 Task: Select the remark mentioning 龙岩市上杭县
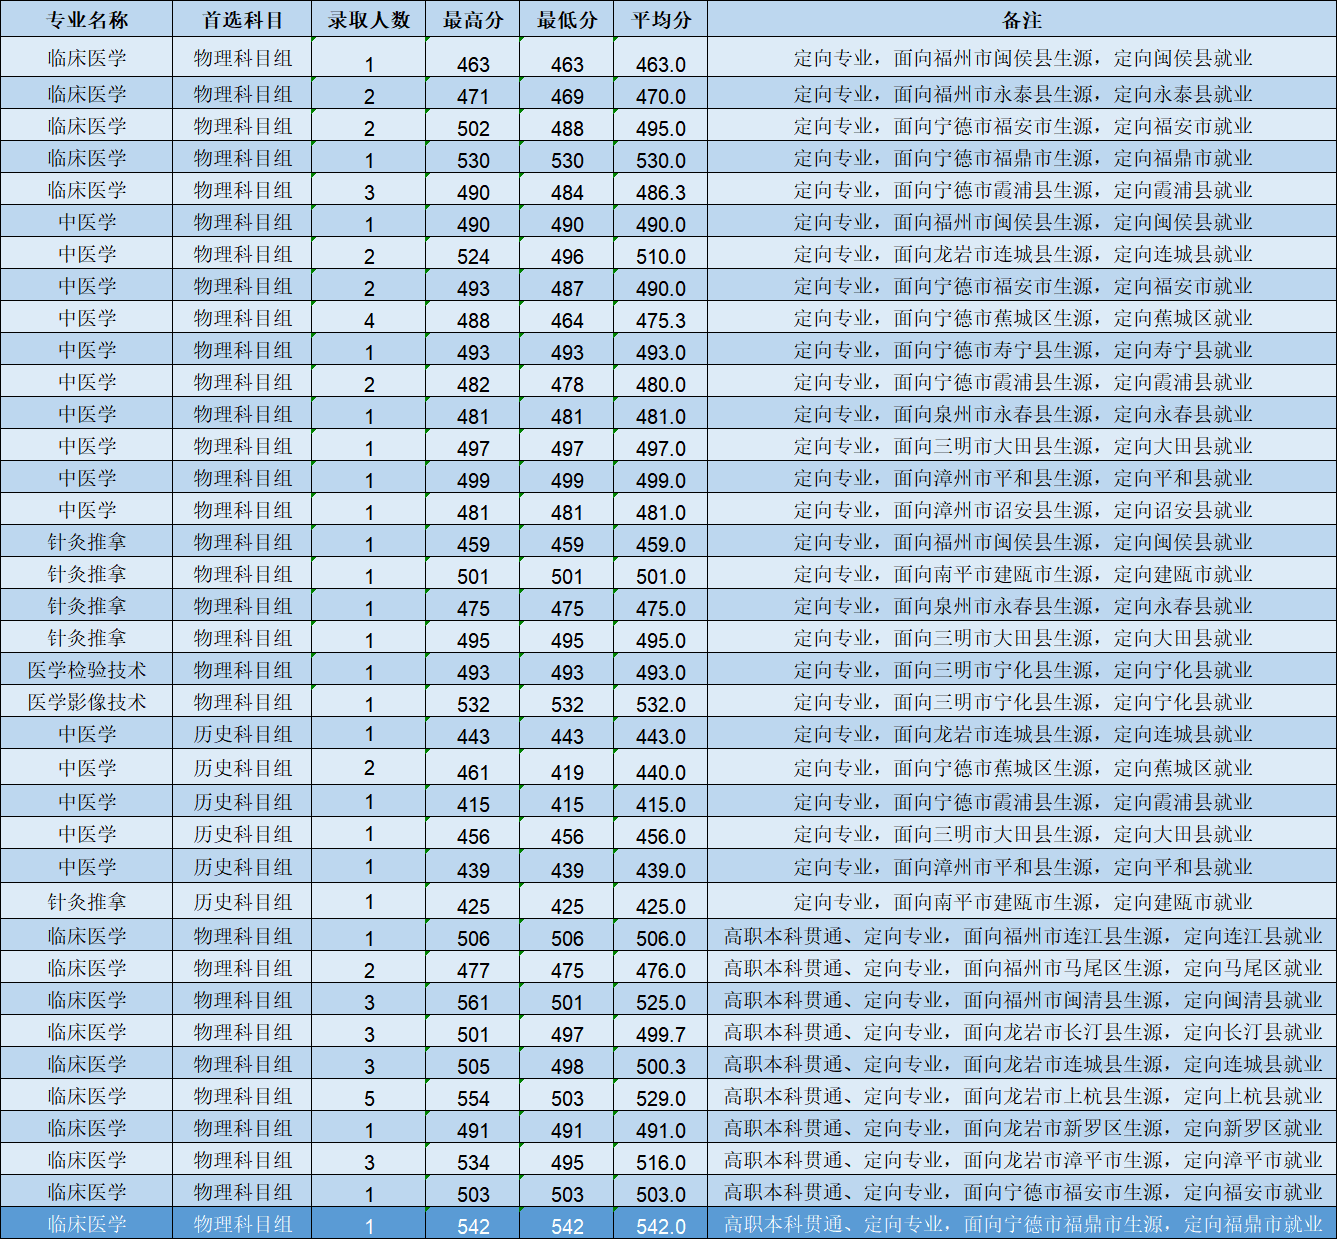[1022, 1096]
